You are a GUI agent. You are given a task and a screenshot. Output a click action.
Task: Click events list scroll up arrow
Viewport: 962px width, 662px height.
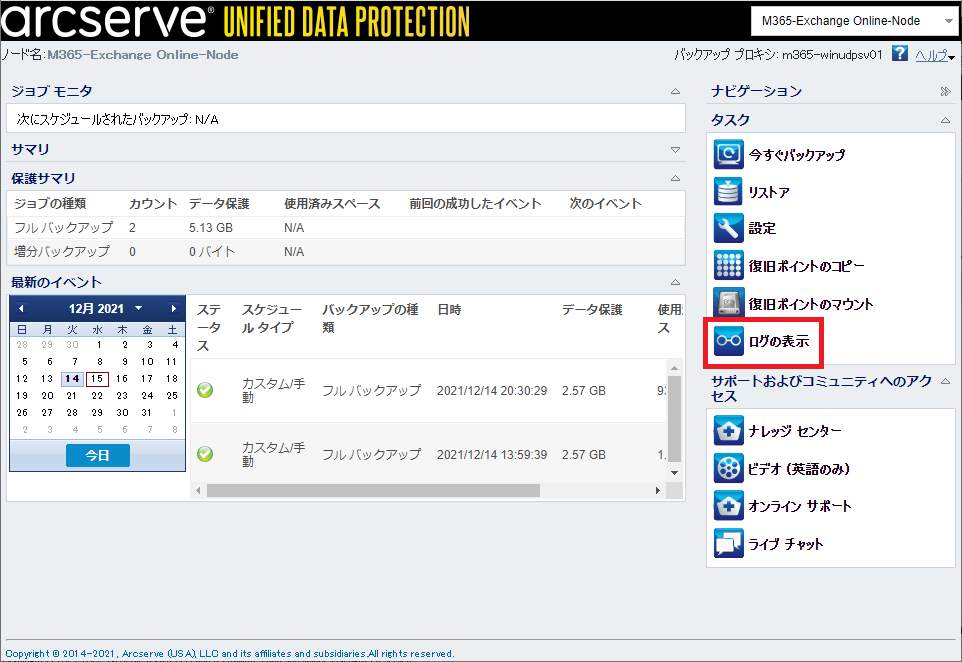coord(674,368)
